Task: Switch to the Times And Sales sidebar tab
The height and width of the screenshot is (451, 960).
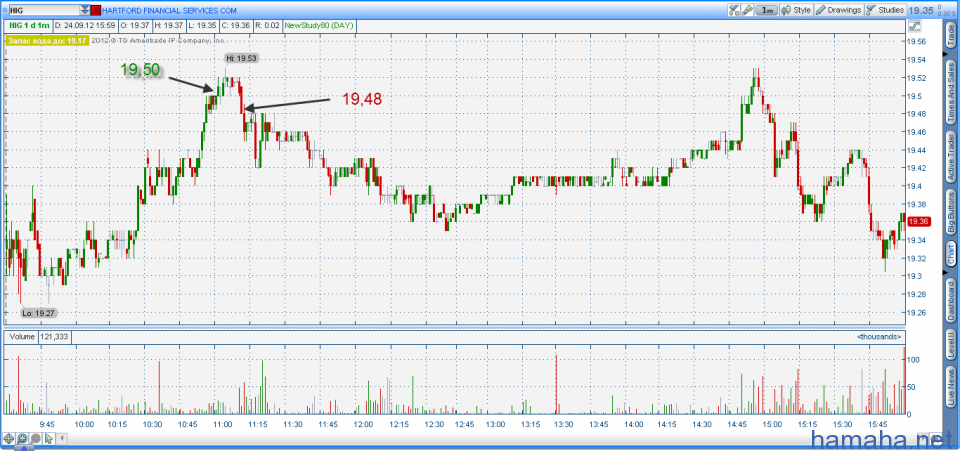Action: click(951, 92)
